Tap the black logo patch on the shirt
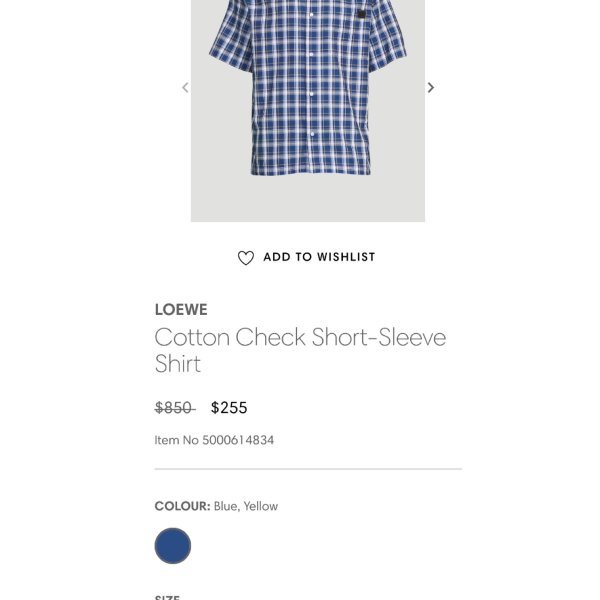600x600 pixels. [x=361, y=15]
